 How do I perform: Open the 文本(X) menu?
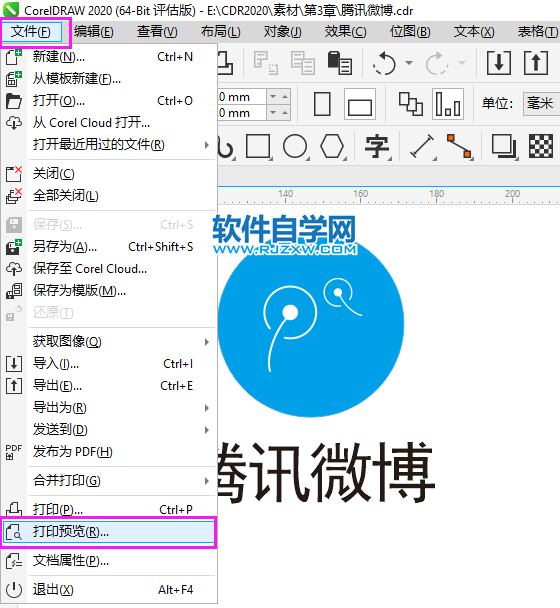pyautogui.click(x=474, y=31)
